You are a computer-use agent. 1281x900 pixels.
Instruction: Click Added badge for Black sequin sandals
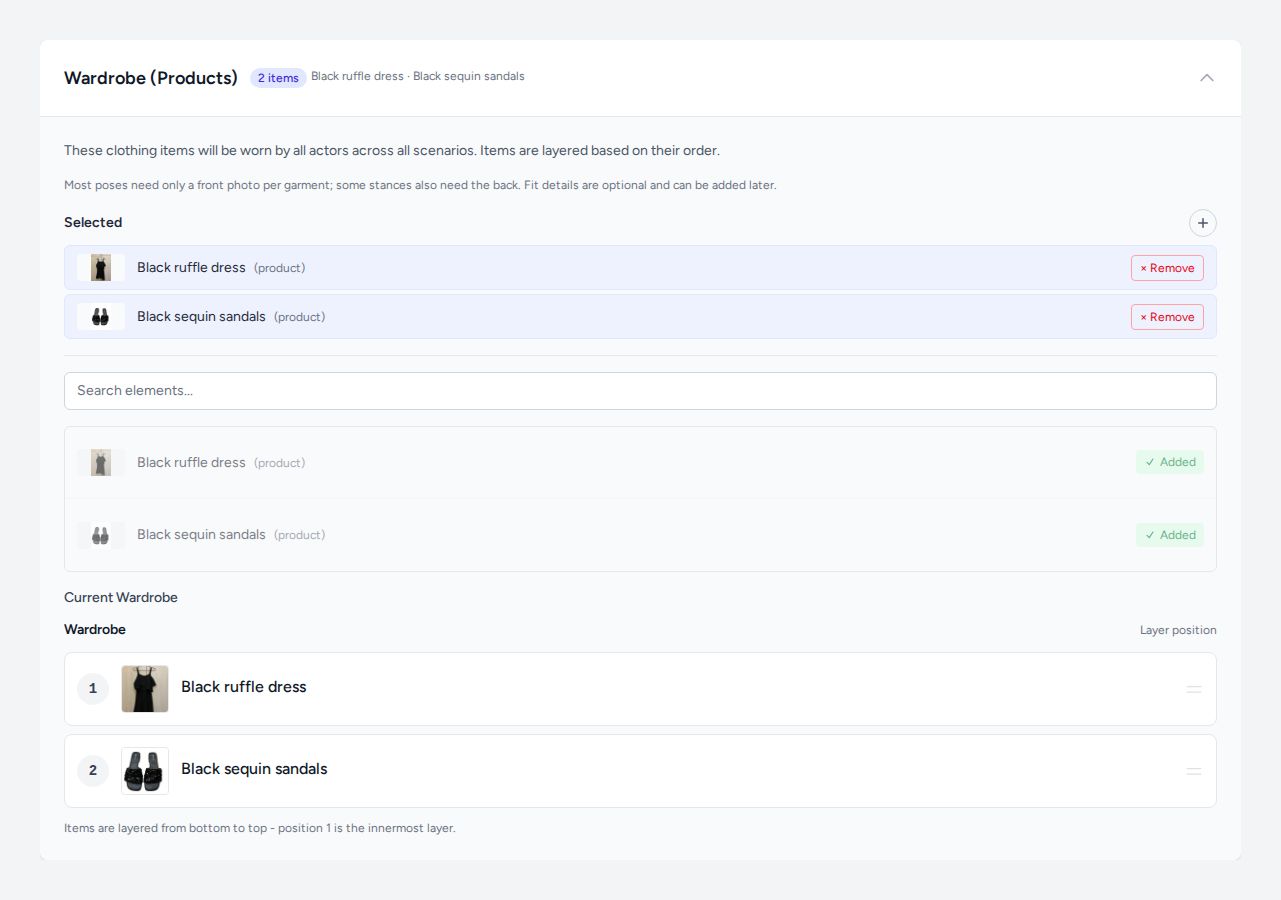[1170, 535]
